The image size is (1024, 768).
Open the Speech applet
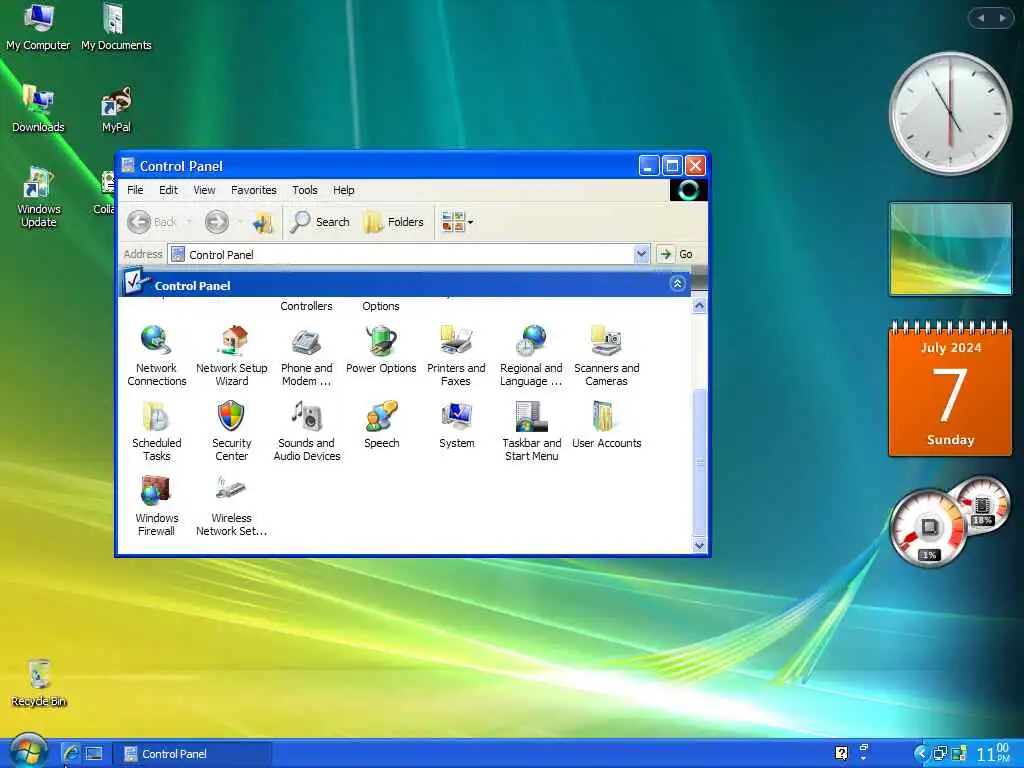click(381, 425)
